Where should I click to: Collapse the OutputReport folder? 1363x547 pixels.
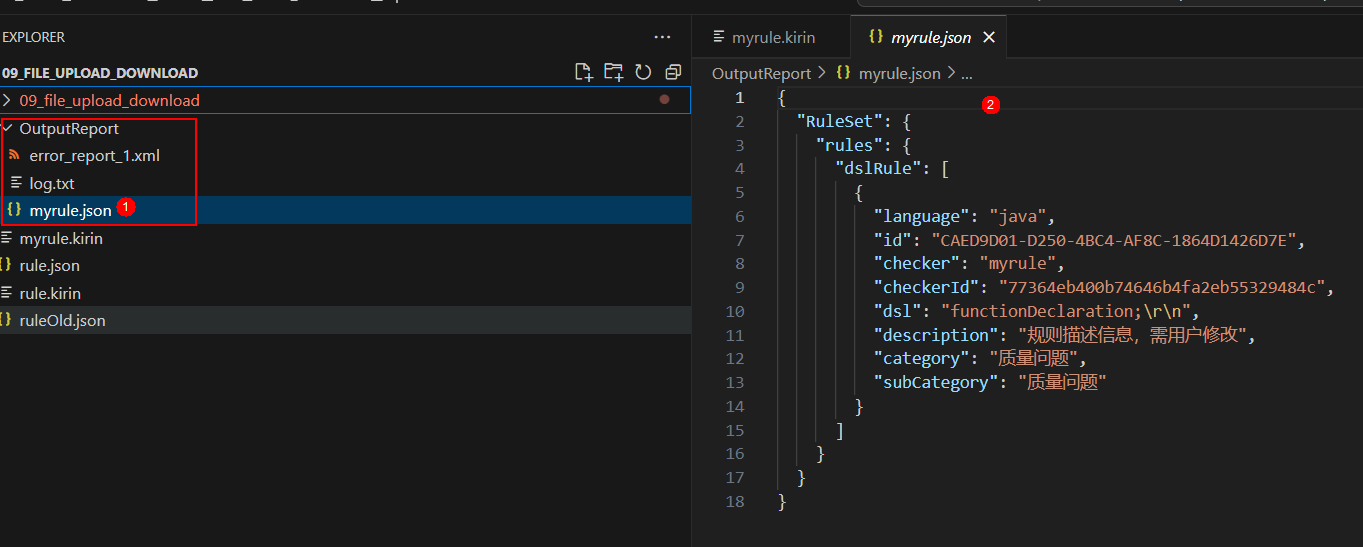(8, 128)
